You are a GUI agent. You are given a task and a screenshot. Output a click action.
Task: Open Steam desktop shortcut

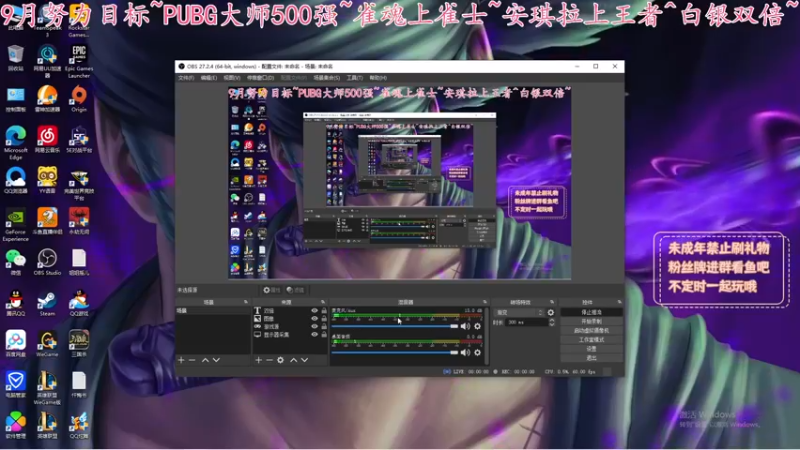pyautogui.click(x=47, y=303)
